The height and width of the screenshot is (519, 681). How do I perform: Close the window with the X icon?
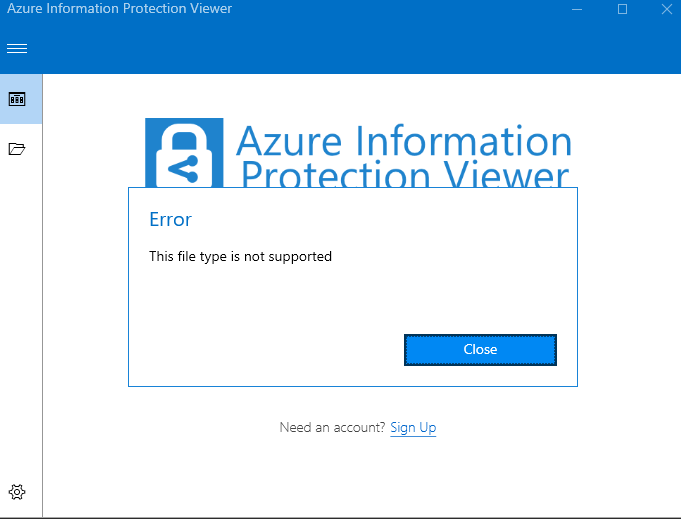(x=667, y=9)
